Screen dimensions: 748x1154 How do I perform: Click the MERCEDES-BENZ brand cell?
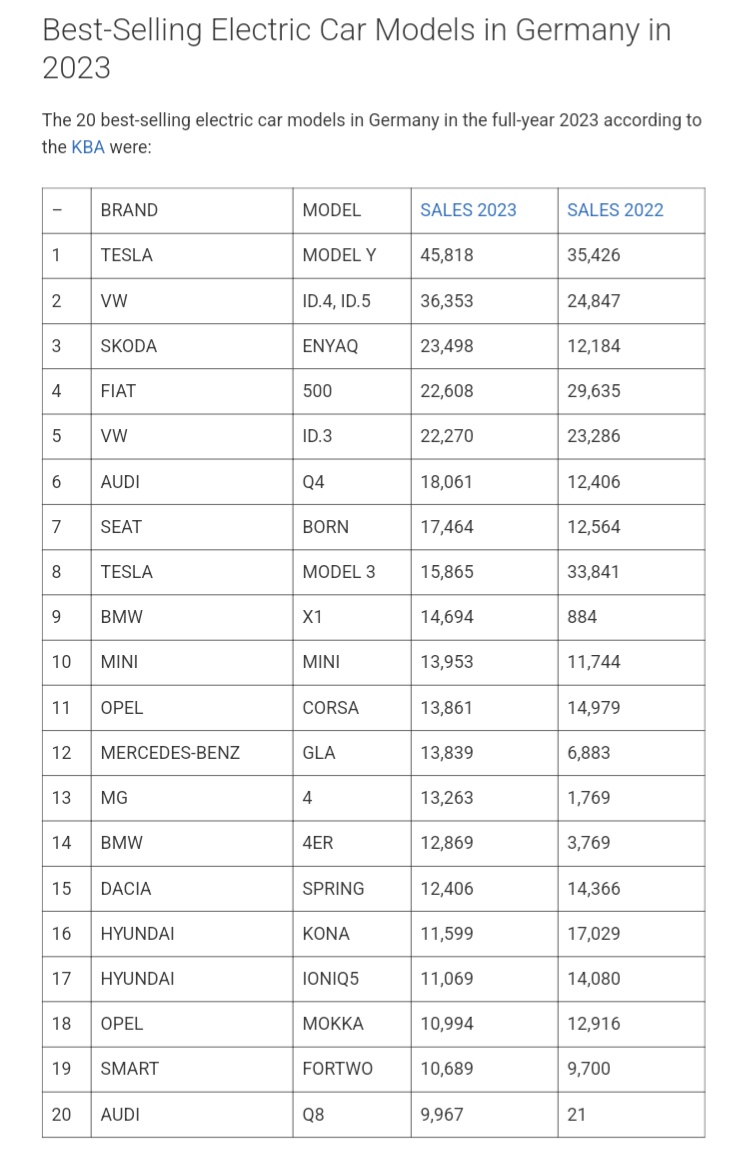[x=170, y=753]
